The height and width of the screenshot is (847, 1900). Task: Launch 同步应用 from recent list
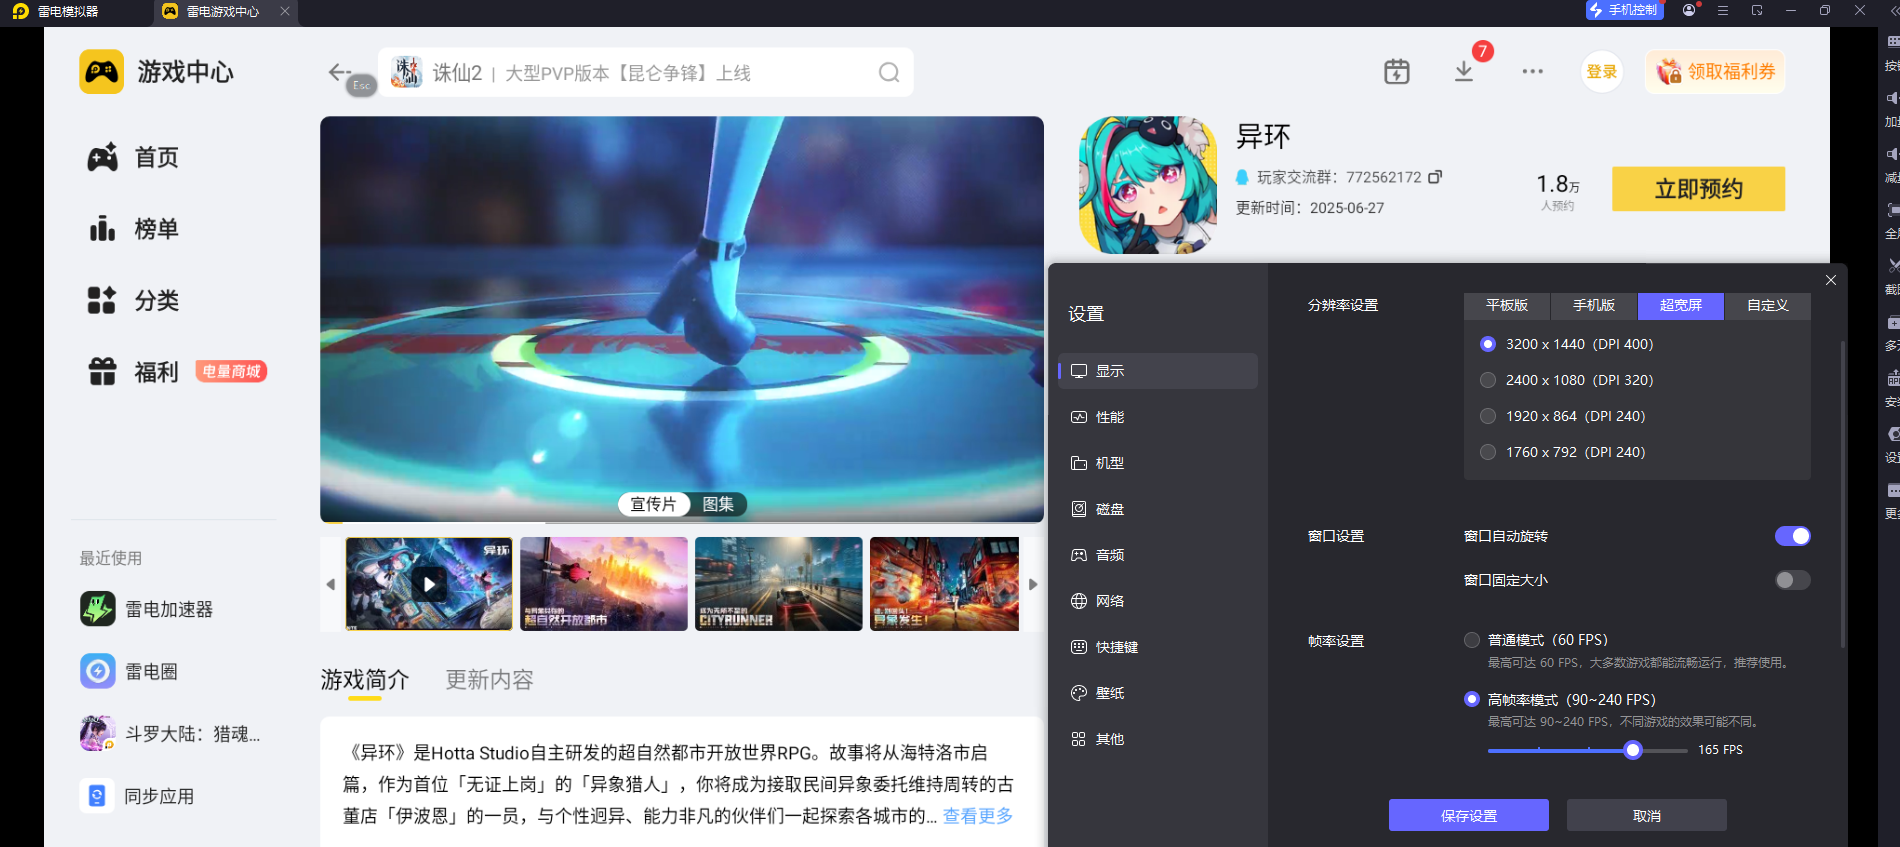(138, 796)
